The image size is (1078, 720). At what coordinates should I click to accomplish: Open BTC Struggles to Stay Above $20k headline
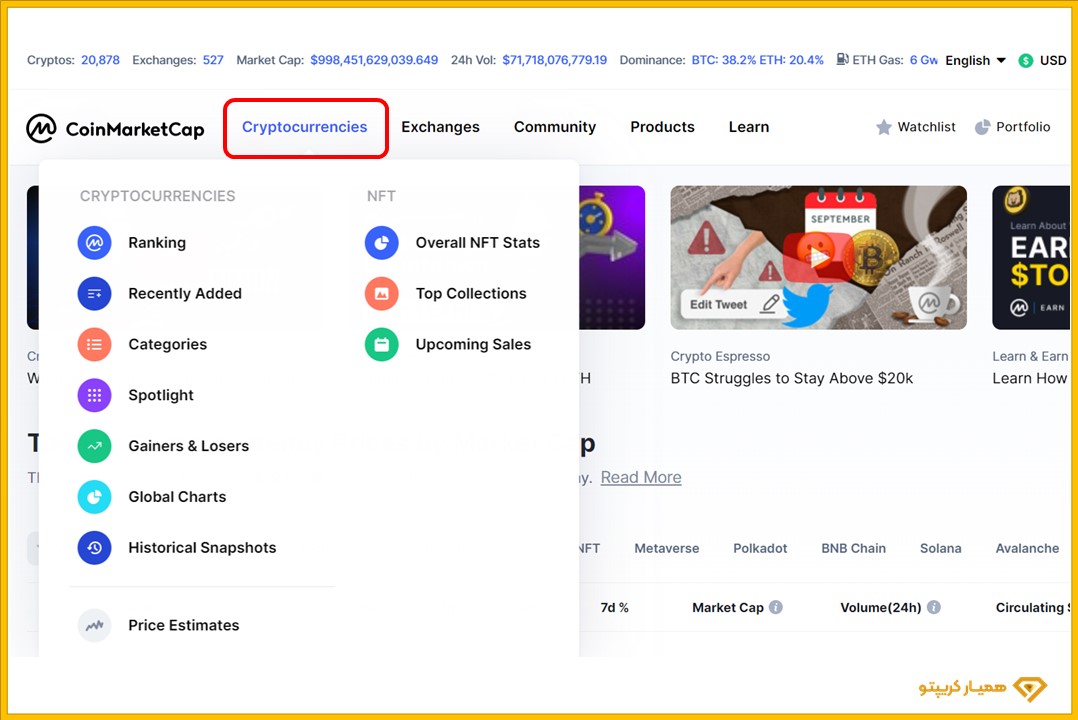pyautogui.click(x=792, y=378)
